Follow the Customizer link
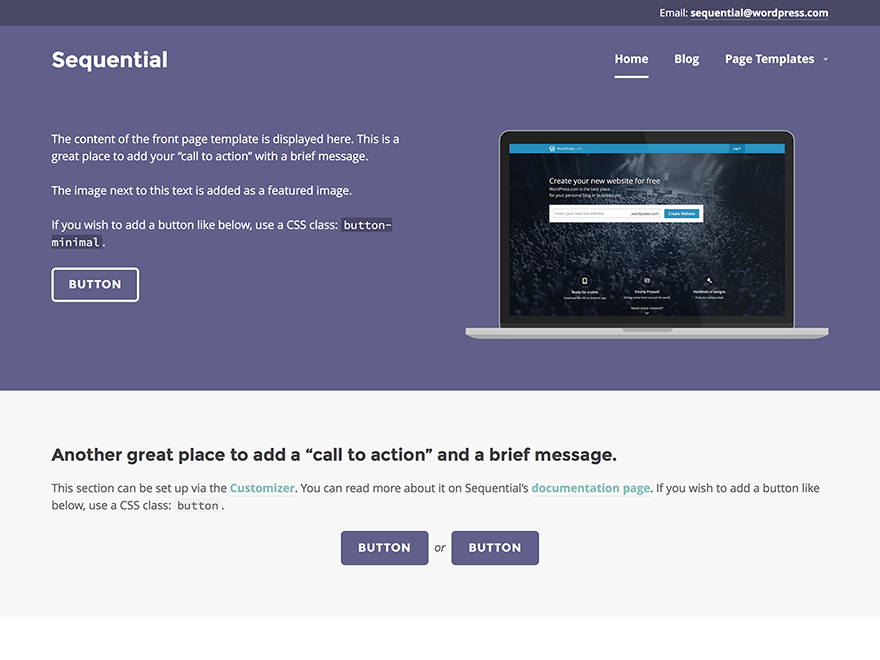Viewport: 880px width, 660px height. [262, 488]
